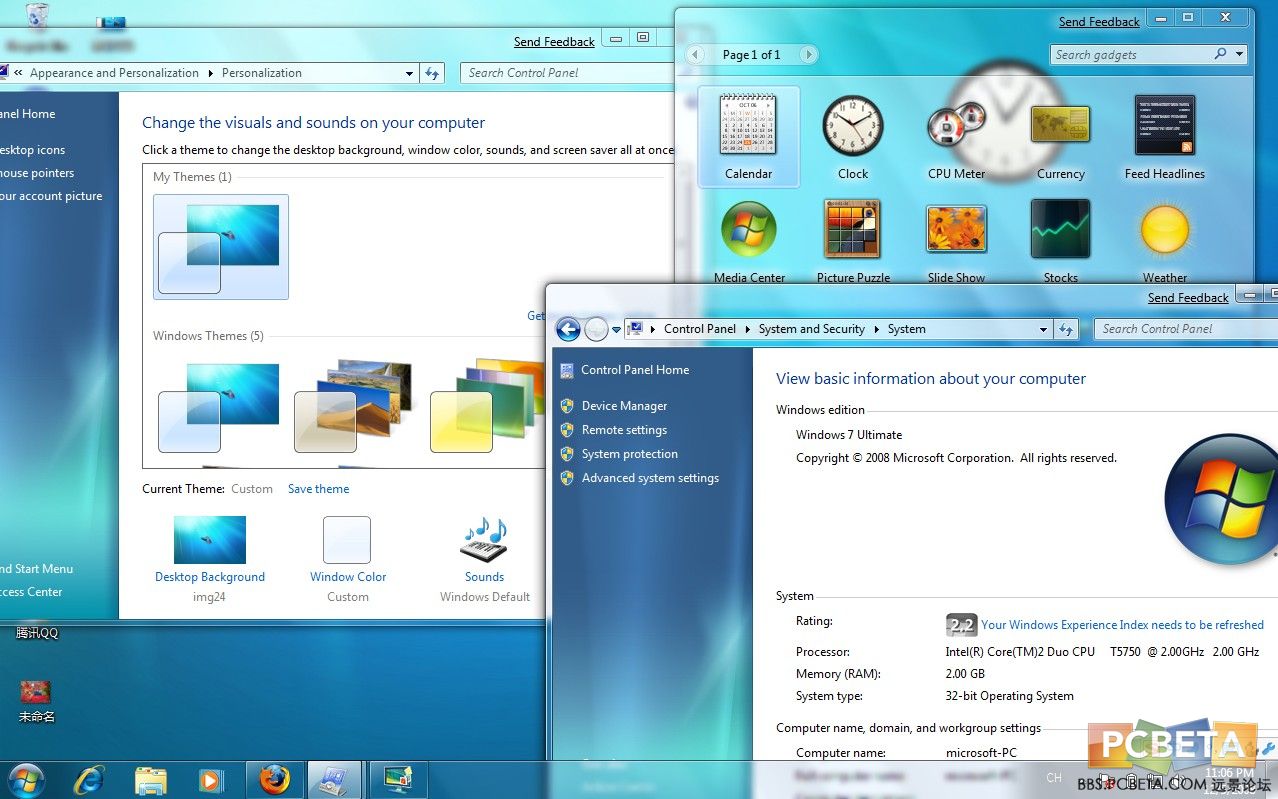Click the Control Panel breadcrumb in System window
The height and width of the screenshot is (799, 1278).
(x=700, y=329)
